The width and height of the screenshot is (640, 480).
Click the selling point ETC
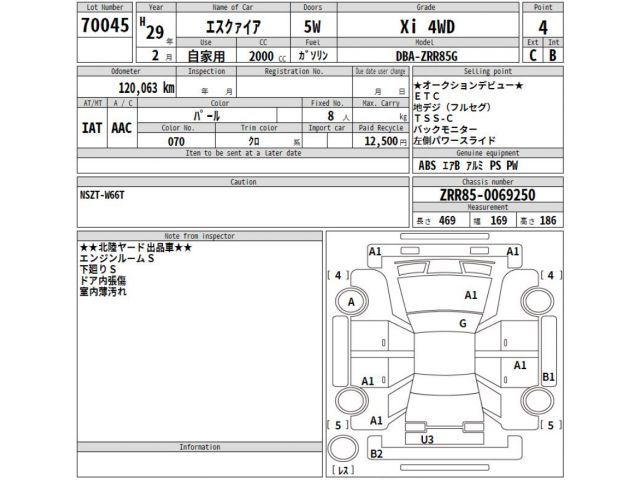click(x=427, y=96)
